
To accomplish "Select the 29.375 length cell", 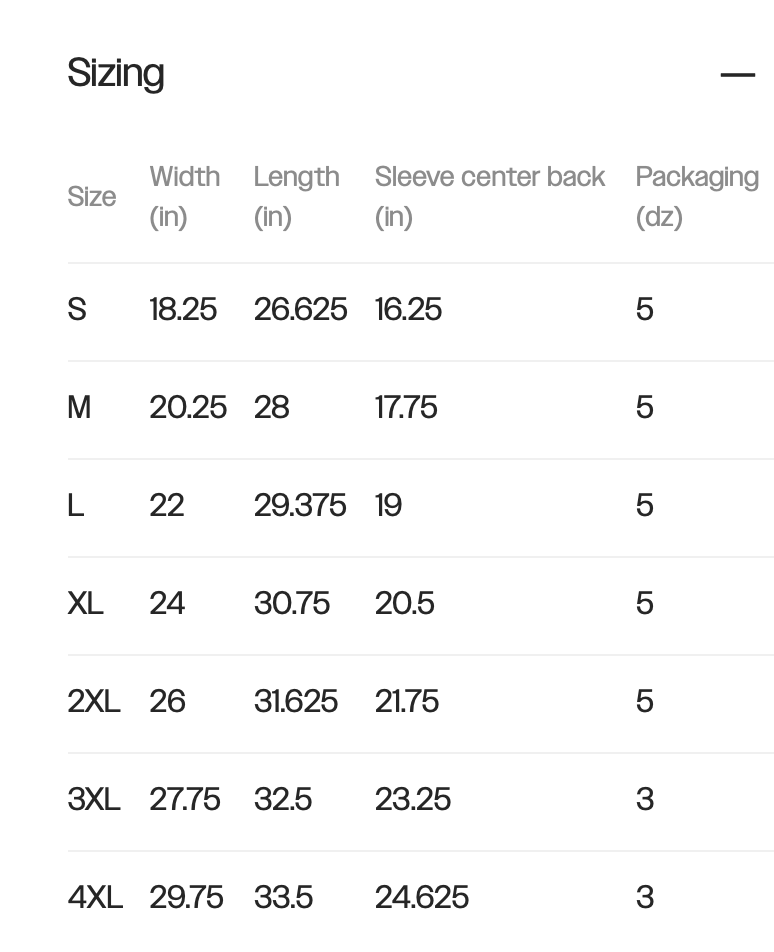I will pyautogui.click(x=300, y=506).
